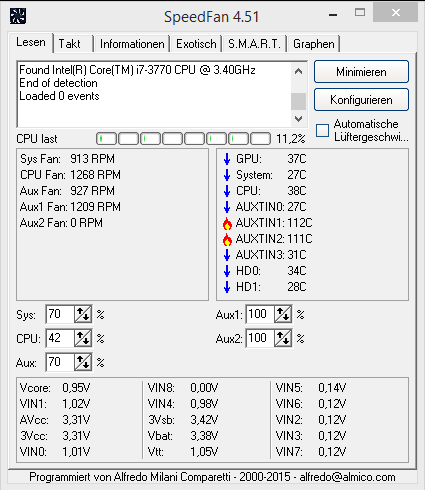This screenshot has width=425, height=490.
Task: Click the down arrow icon beside CPU temperature
Action: (x=227, y=191)
